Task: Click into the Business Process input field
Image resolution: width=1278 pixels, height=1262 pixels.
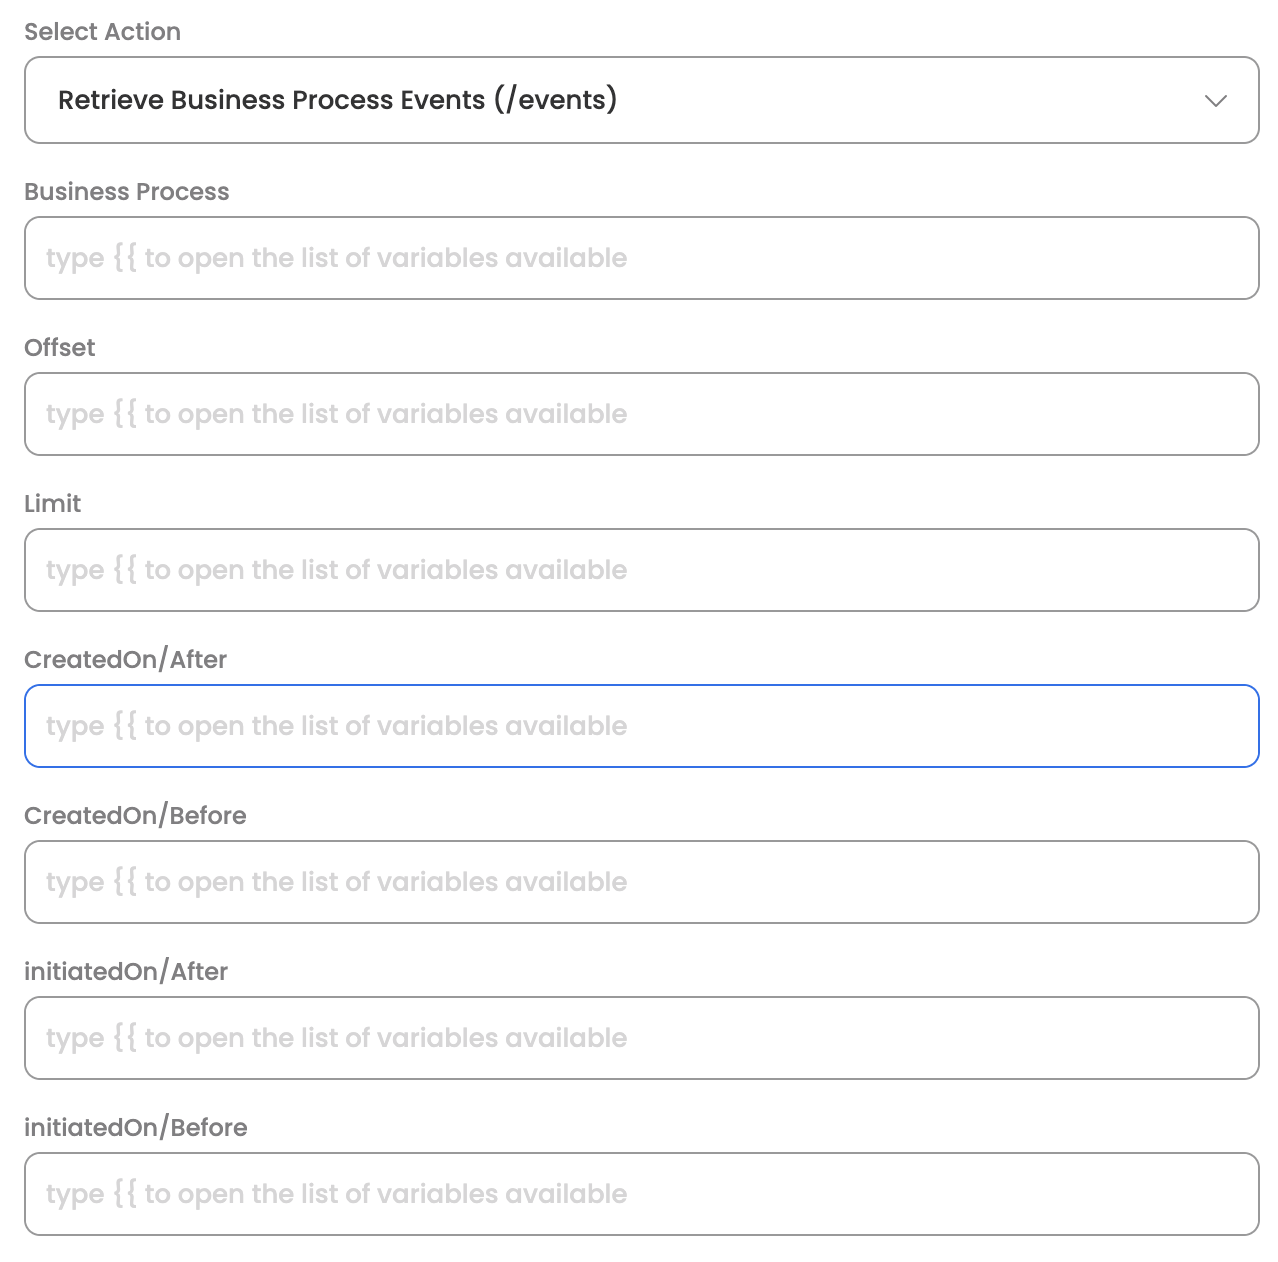Action: click(640, 258)
